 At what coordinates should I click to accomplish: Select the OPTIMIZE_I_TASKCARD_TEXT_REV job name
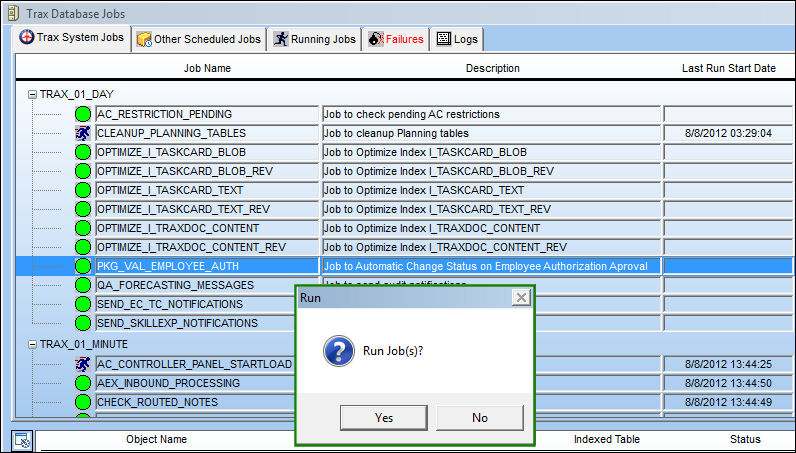(207, 209)
